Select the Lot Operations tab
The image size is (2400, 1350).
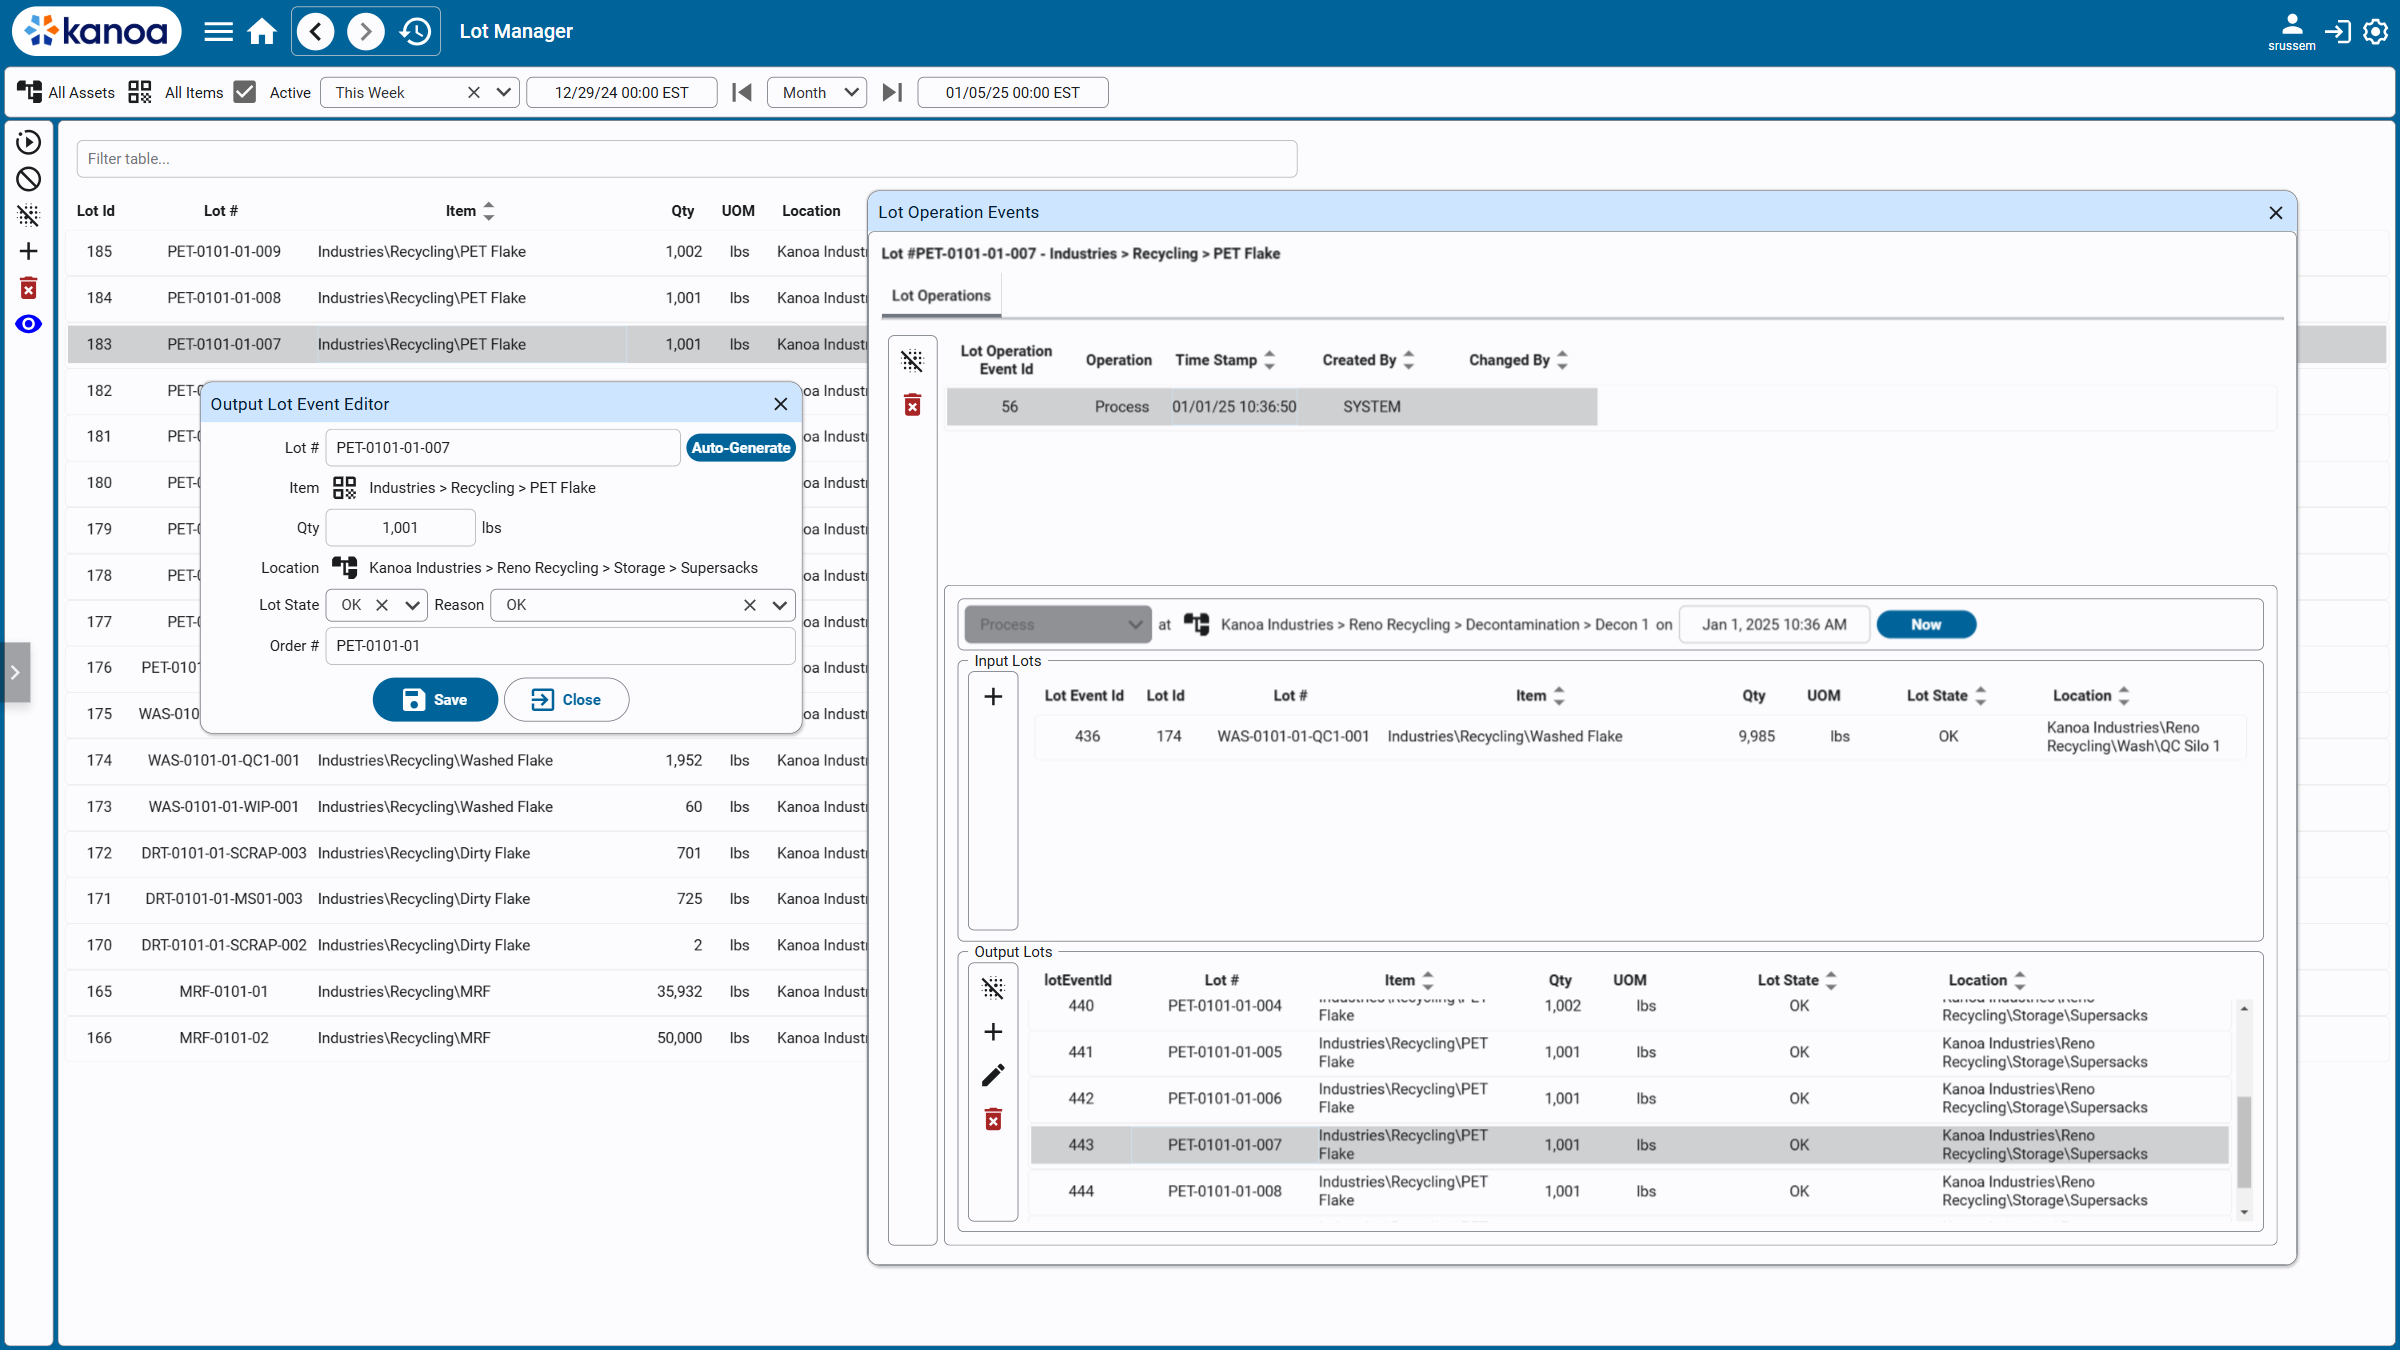pos(941,296)
